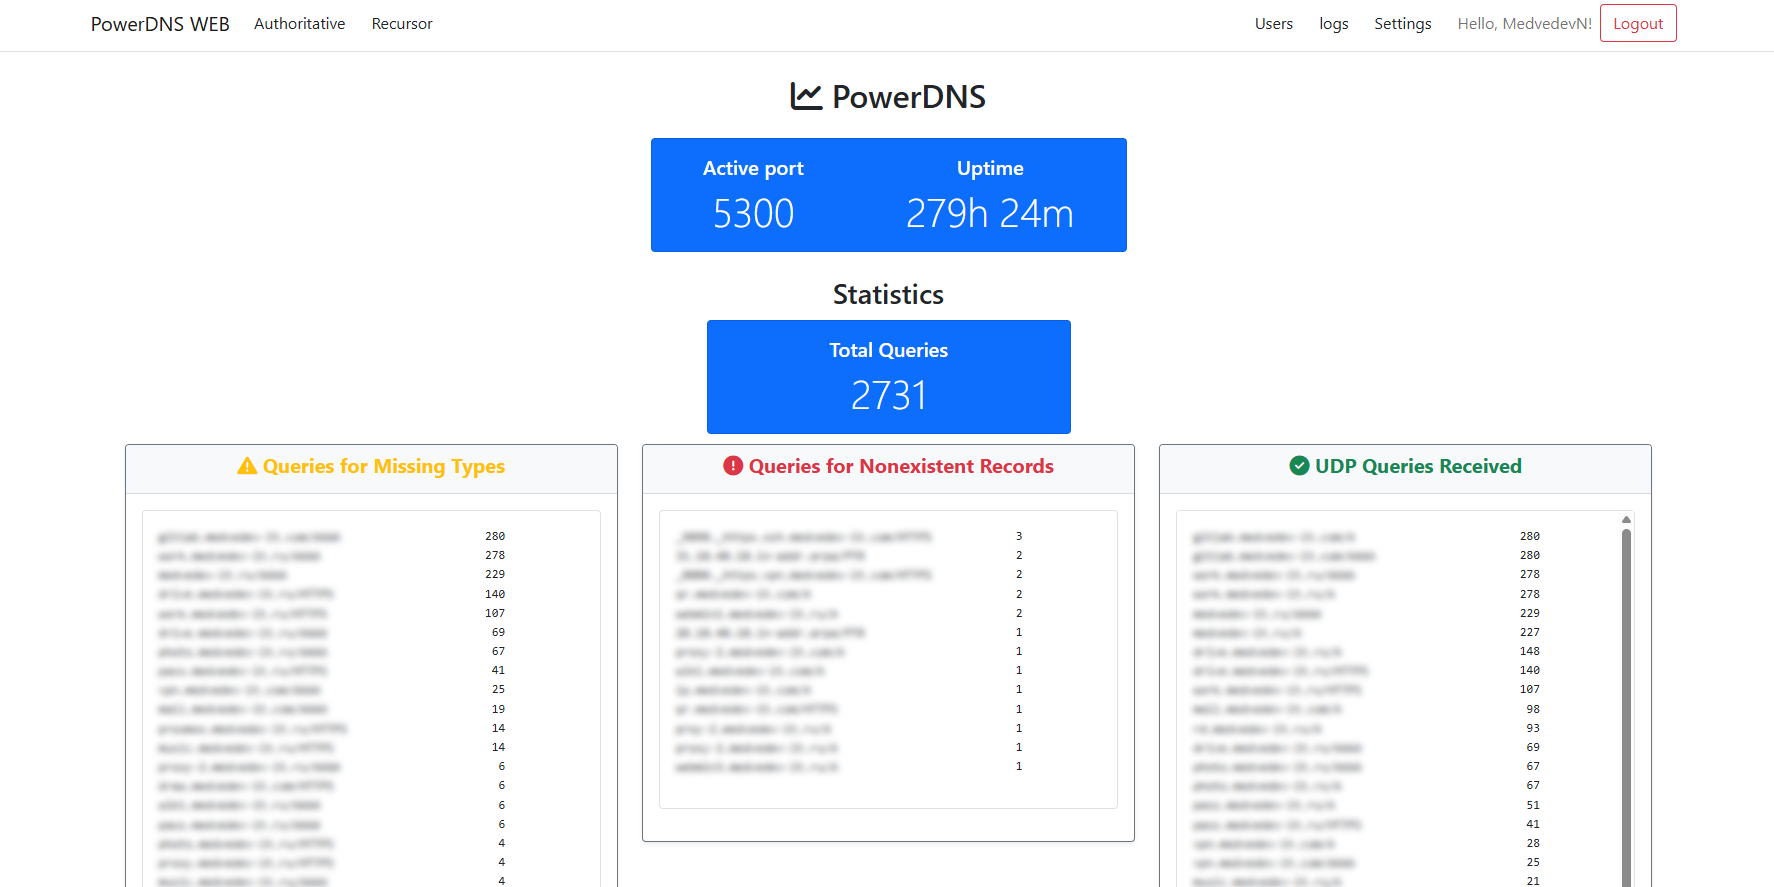The image size is (1774, 887).
Task: Select the Uptime value 279h 24m
Action: (989, 214)
